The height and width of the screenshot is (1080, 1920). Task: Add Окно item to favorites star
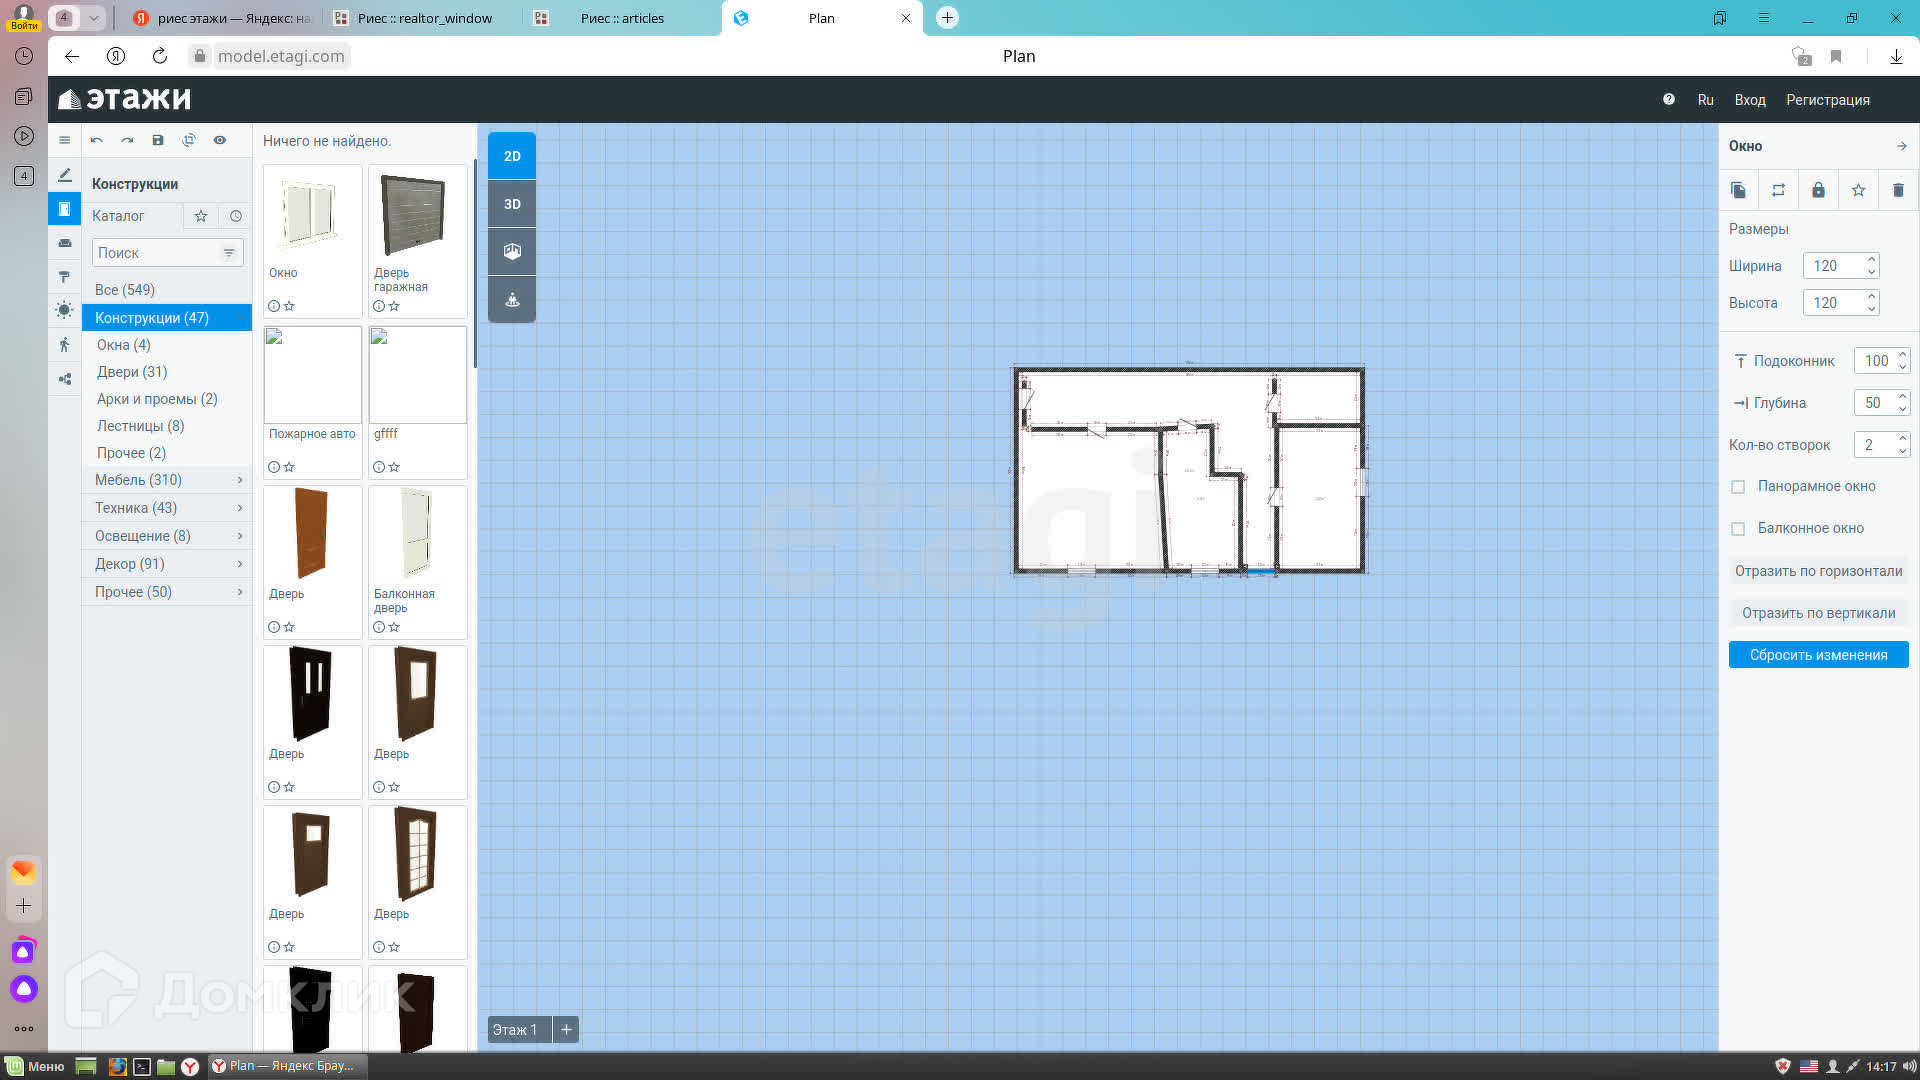pyautogui.click(x=289, y=306)
